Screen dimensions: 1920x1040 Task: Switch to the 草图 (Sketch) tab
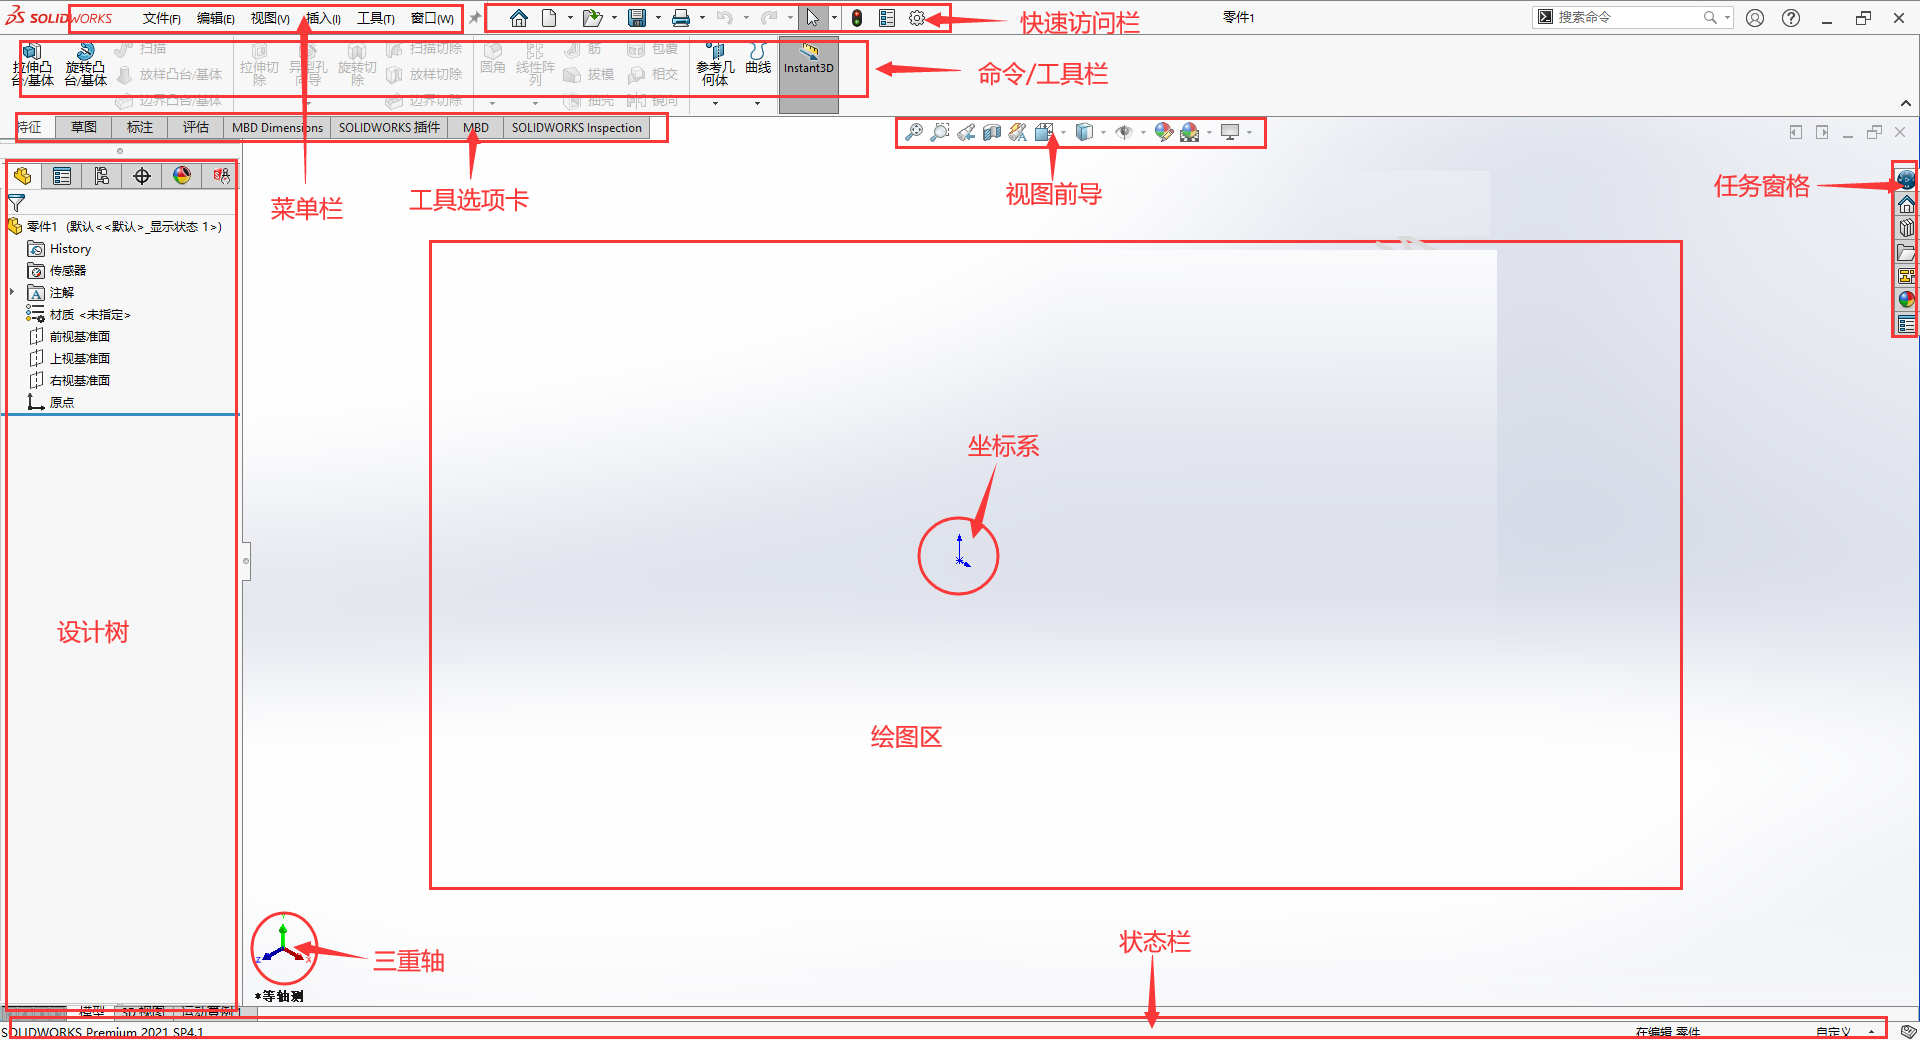[x=84, y=127]
